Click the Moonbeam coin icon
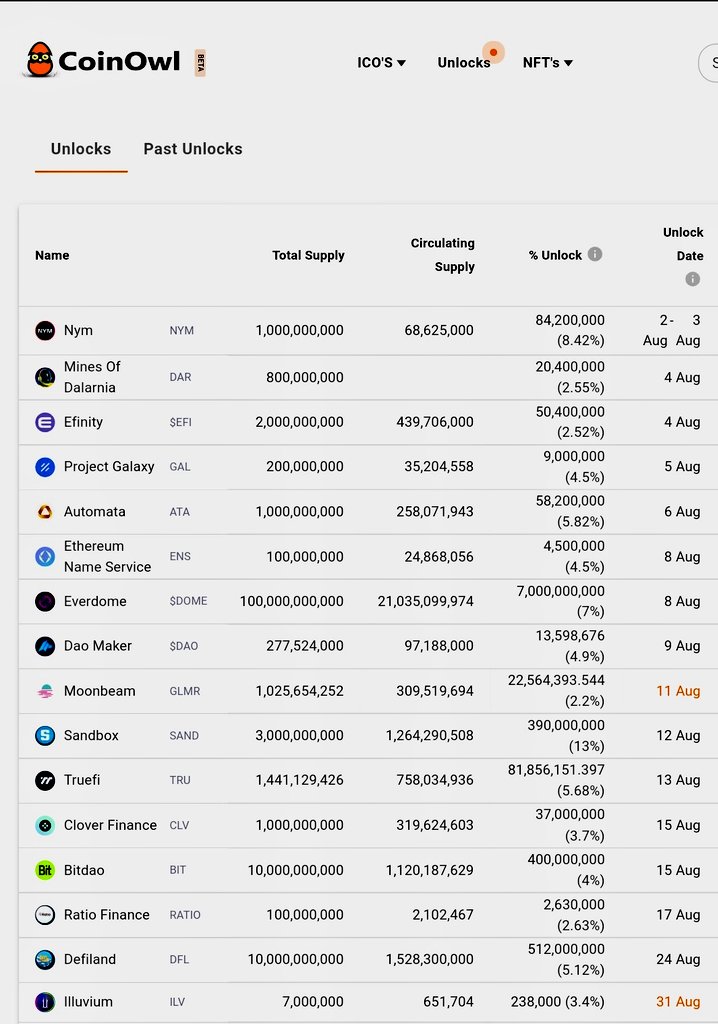The image size is (718, 1024). [45, 691]
